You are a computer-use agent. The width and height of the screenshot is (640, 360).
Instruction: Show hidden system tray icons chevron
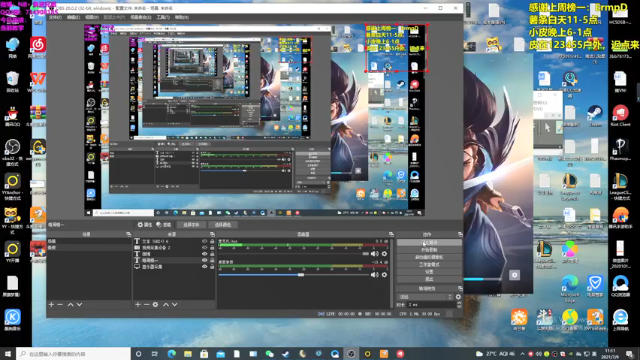click(x=522, y=354)
